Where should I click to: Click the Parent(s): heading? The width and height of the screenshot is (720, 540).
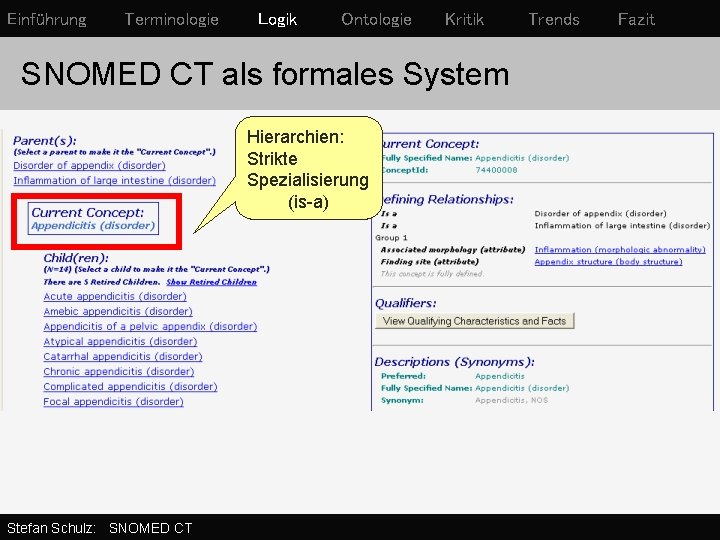[x=45, y=141]
